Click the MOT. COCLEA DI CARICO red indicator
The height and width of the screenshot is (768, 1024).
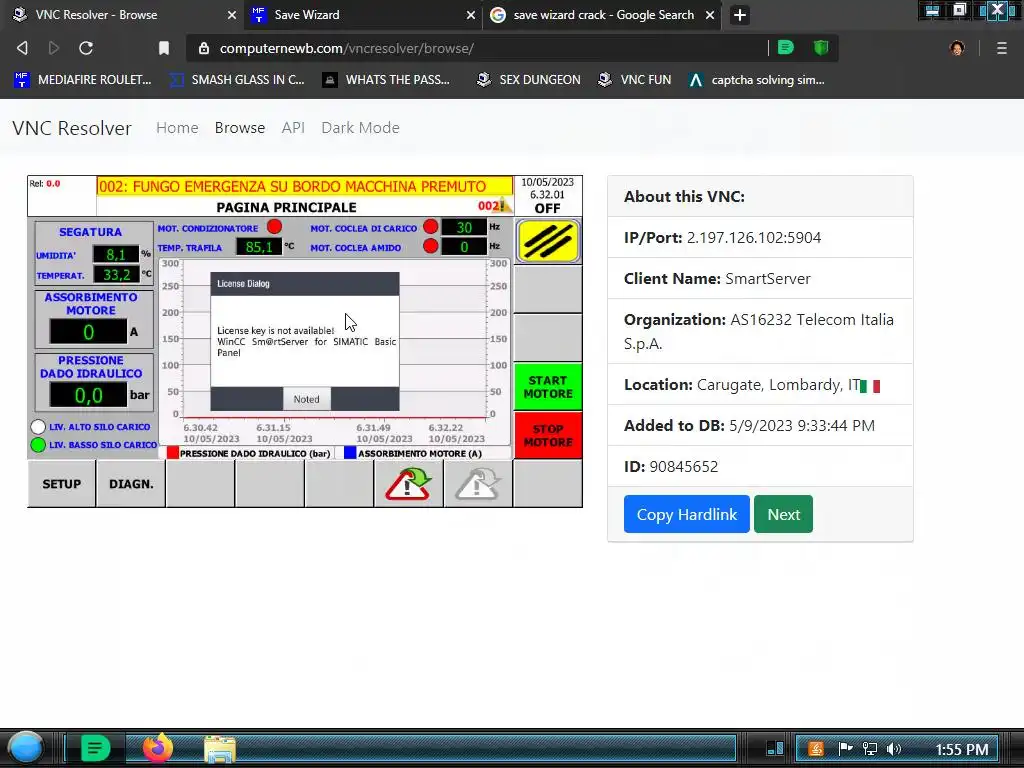coord(430,227)
